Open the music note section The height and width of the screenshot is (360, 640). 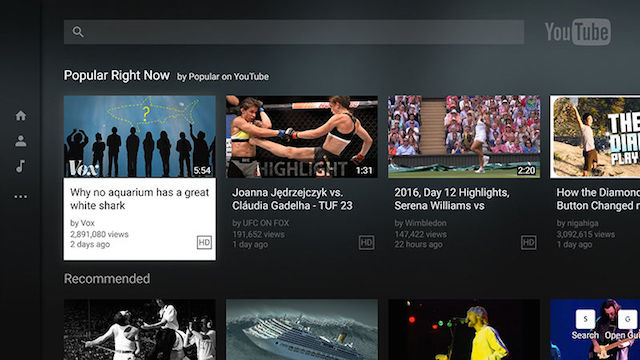click(x=20, y=166)
